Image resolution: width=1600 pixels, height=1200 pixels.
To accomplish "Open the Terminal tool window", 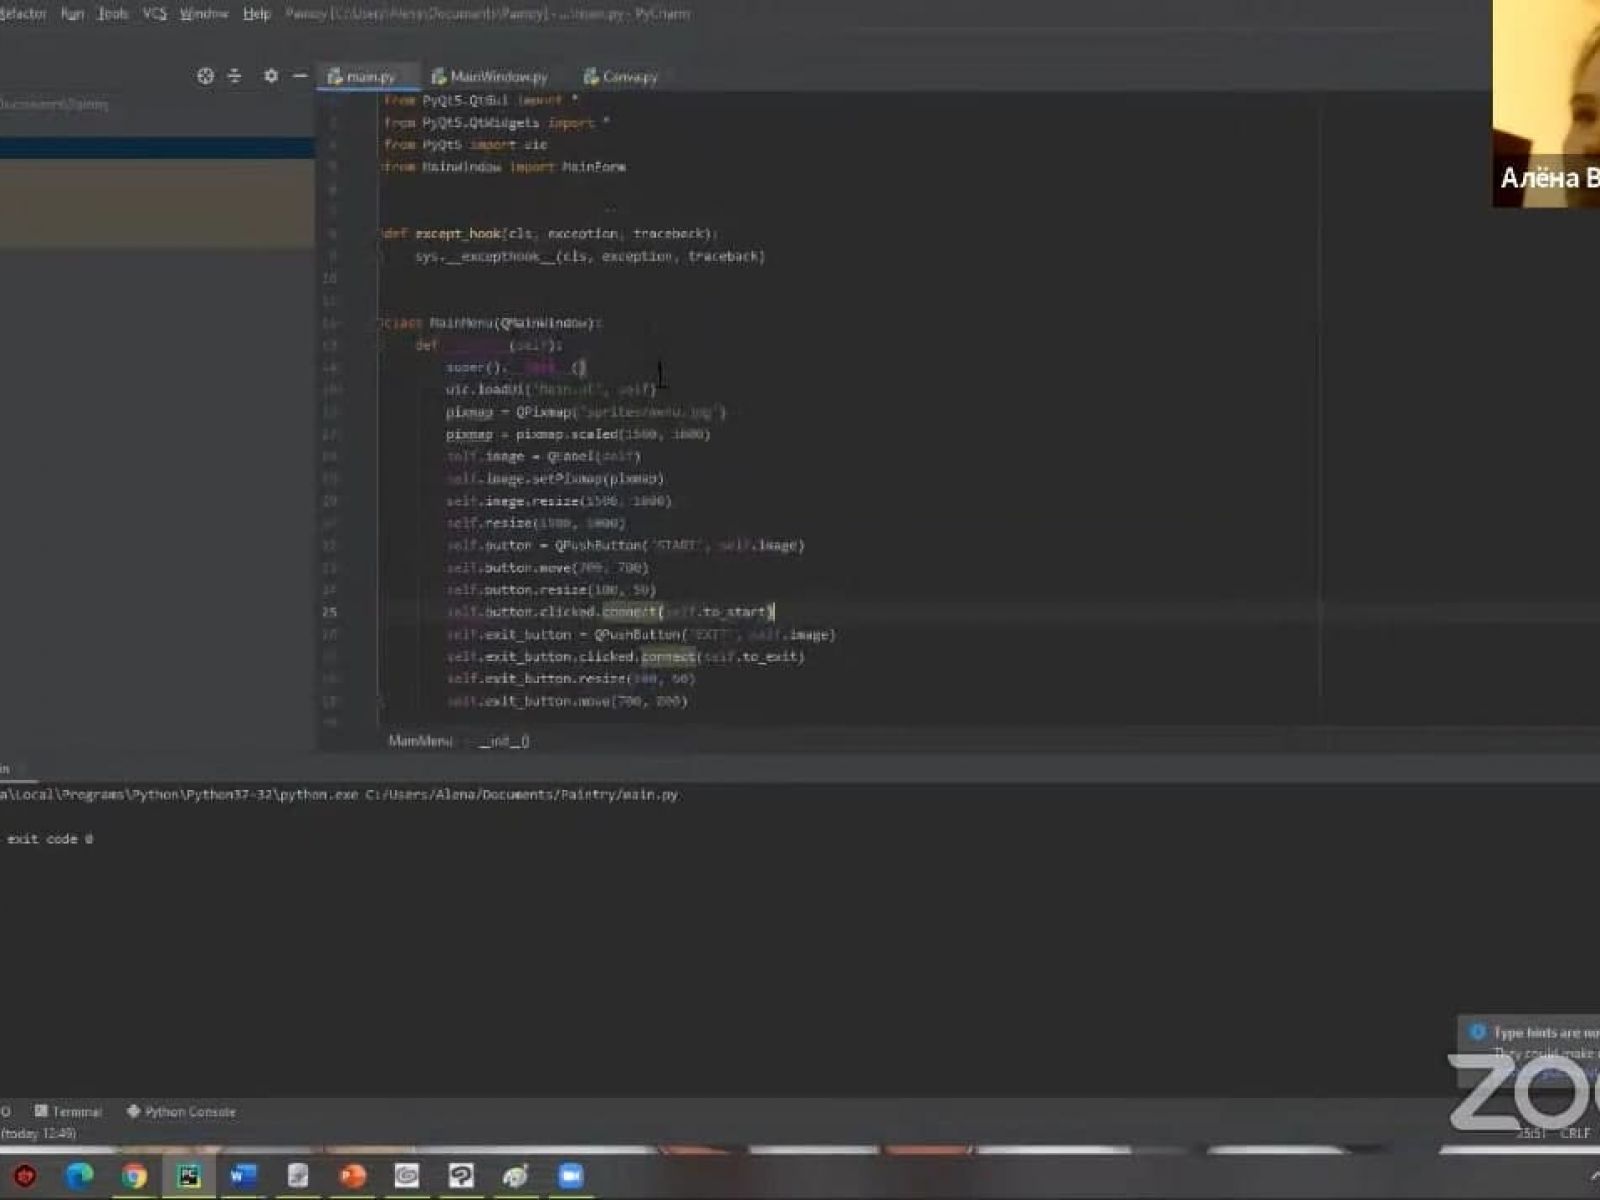I will click(x=68, y=1111).
